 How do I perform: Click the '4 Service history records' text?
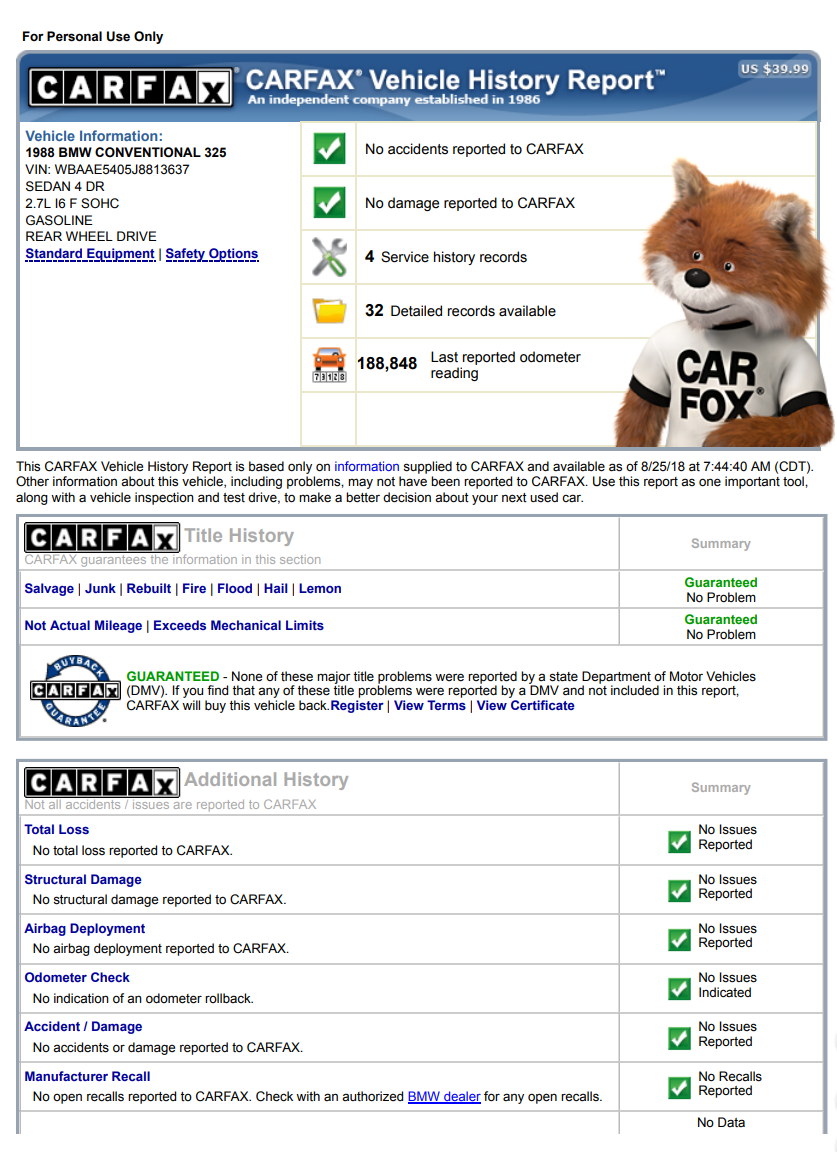pyautogui.click(x=446, y=256)
